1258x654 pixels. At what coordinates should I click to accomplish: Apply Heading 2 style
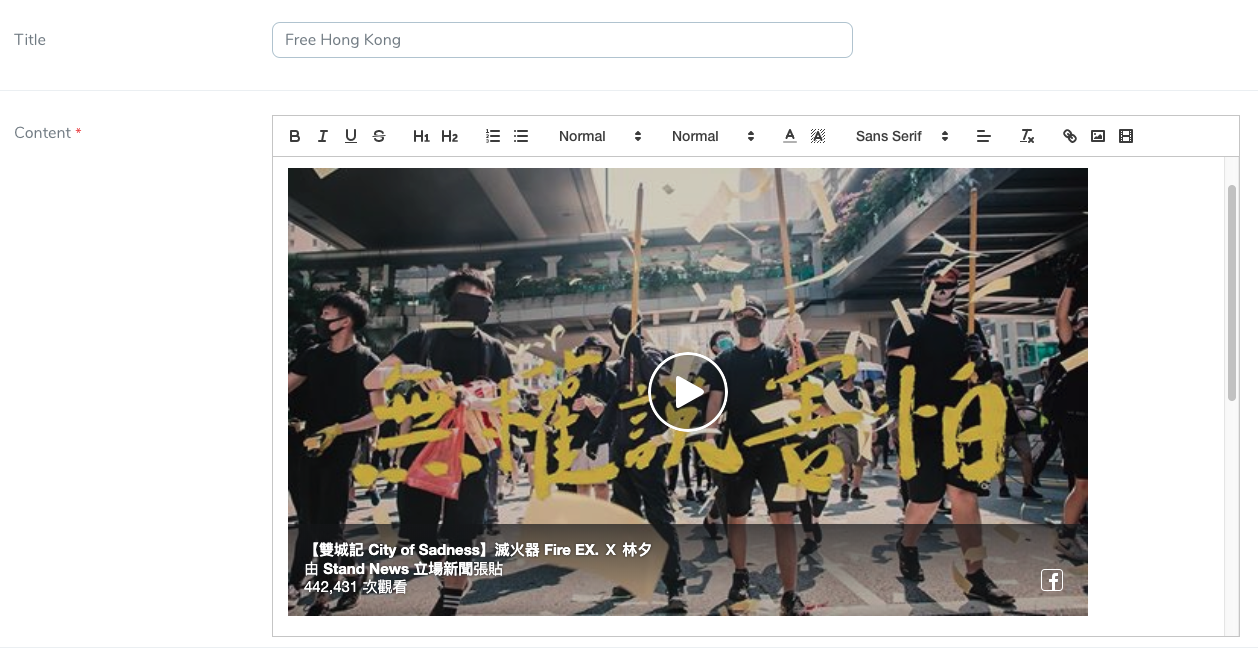click(x=449, y=136)
